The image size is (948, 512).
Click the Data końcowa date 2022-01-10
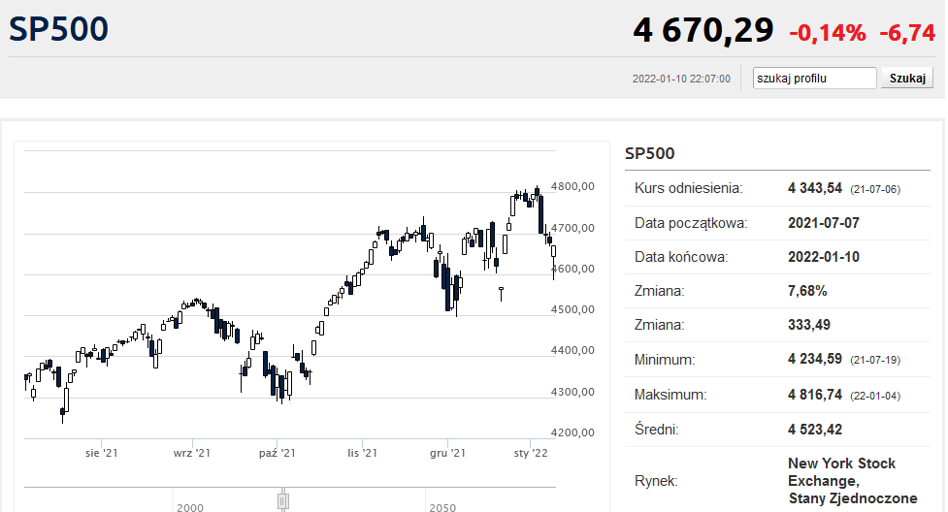coord(823,257)
